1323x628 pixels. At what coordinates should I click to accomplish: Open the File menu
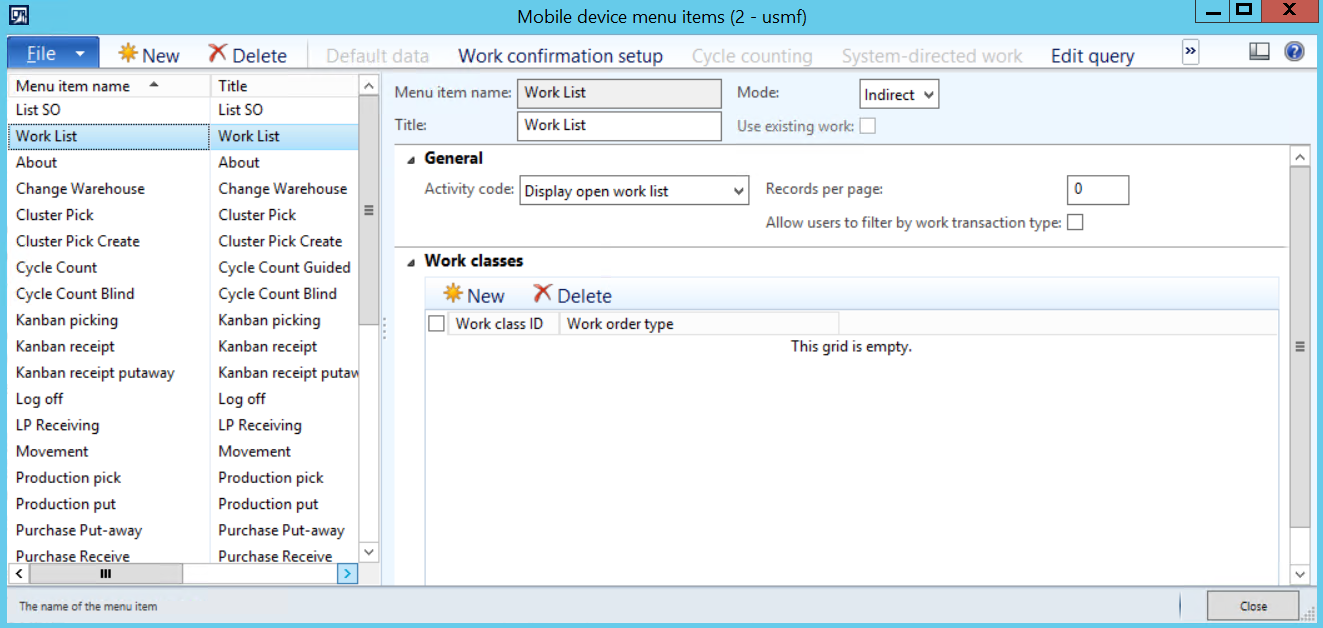coord(53,54)
